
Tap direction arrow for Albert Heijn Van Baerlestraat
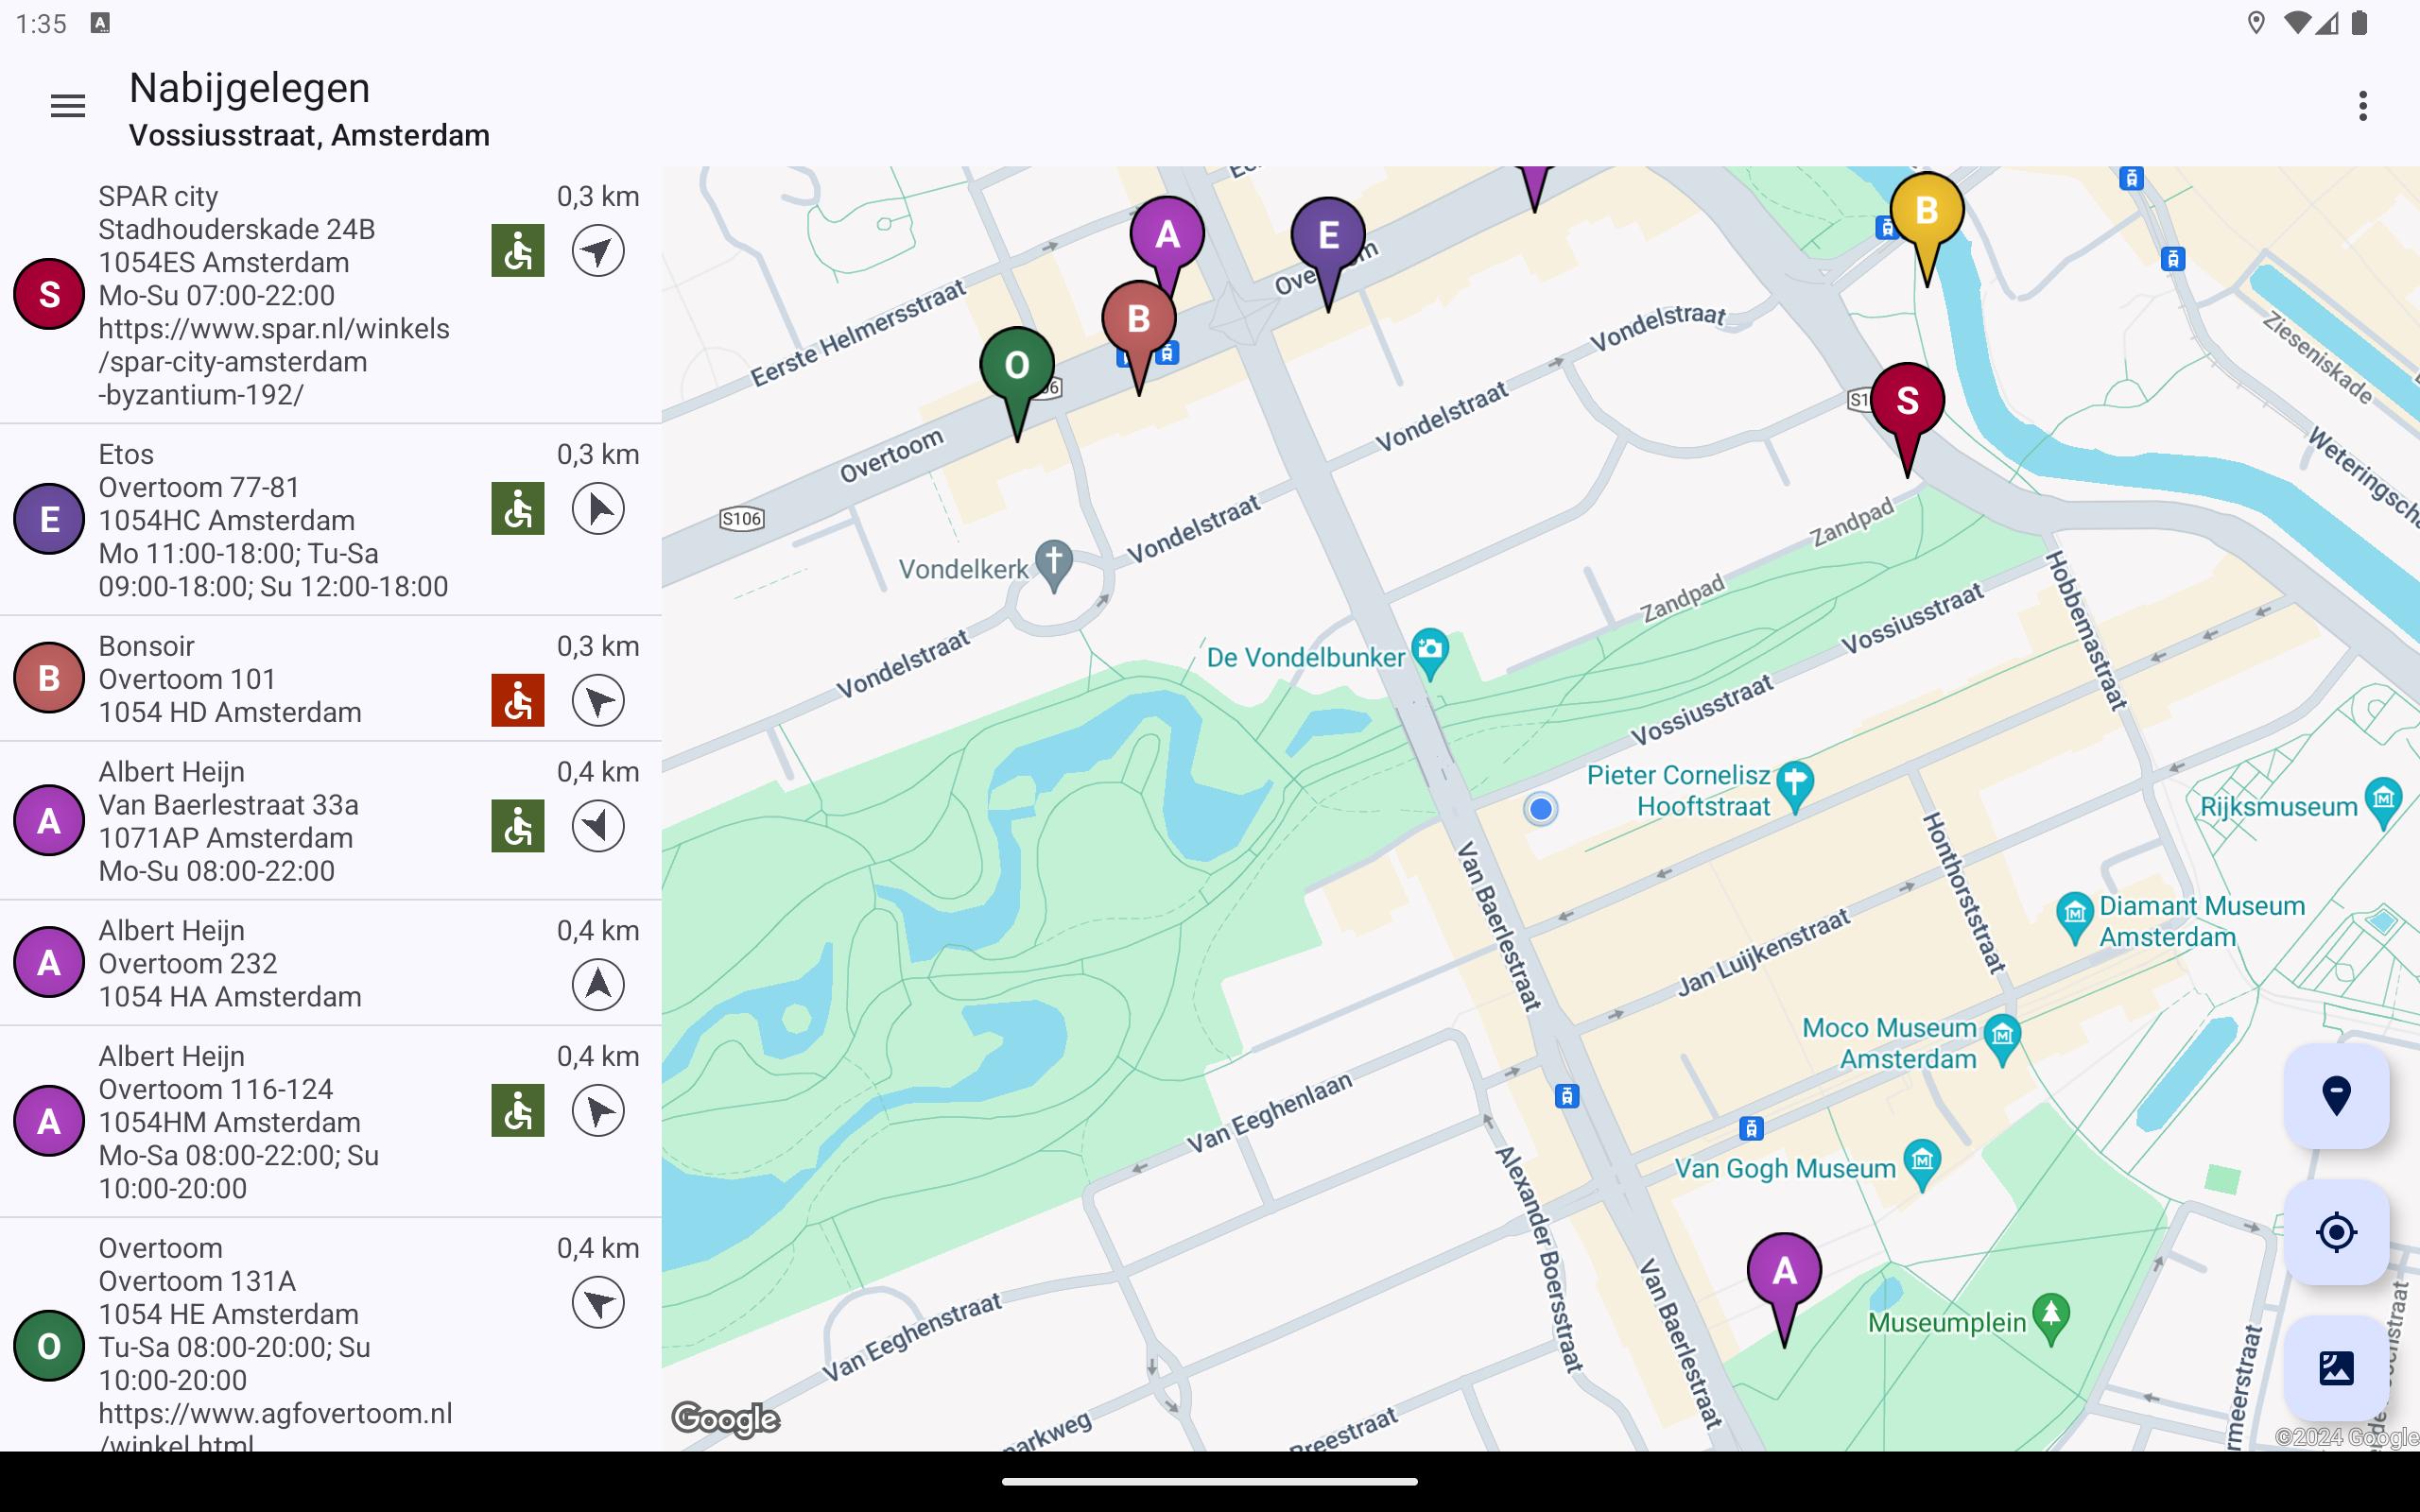pyautogui.click(x=598, y=826)
